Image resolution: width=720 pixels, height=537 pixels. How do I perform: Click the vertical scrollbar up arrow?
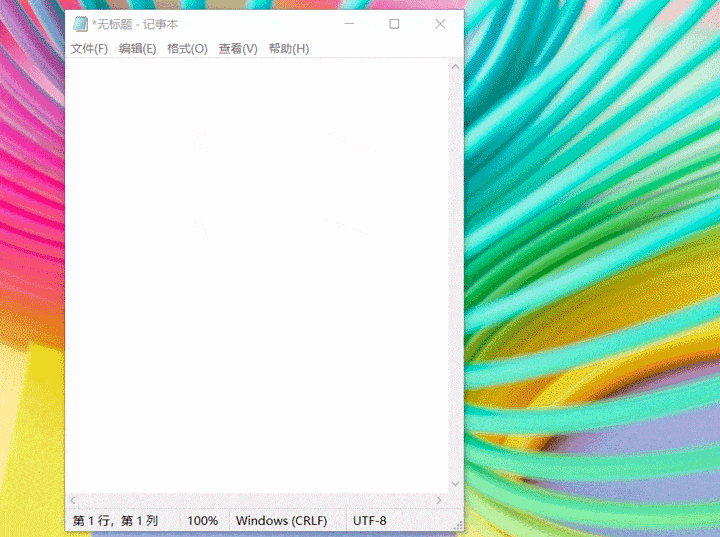click(456, 68)
